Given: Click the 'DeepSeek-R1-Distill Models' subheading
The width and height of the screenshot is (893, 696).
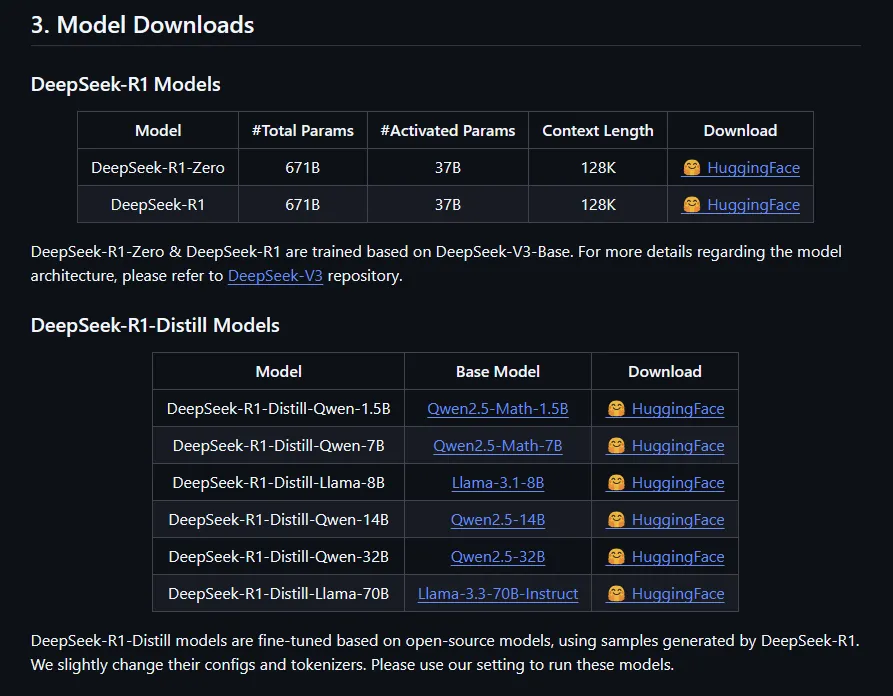Looking at the screenshot, I should tap(155, 325).
